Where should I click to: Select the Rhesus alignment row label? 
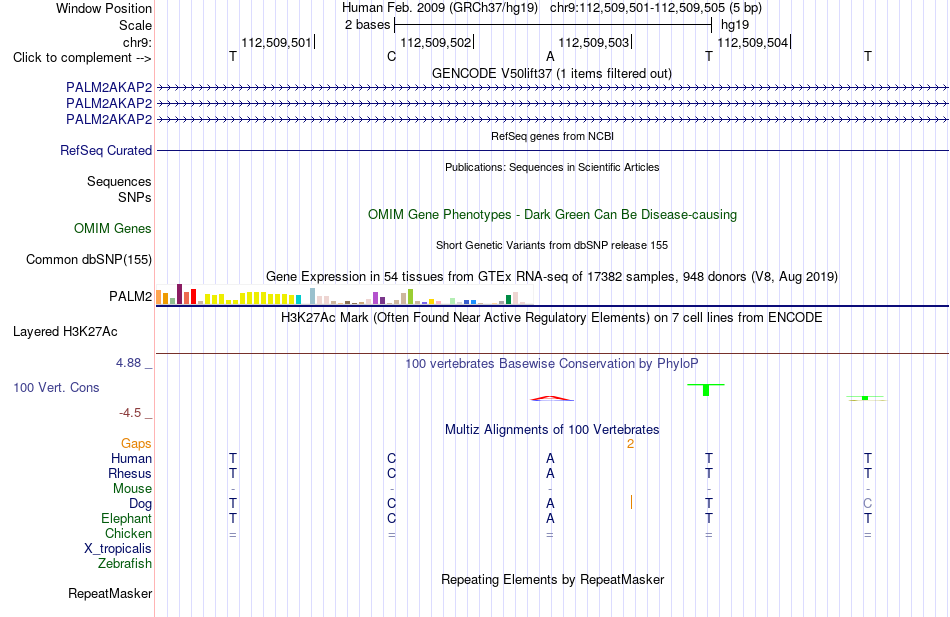pyautogui.click(x=130, y=473)
